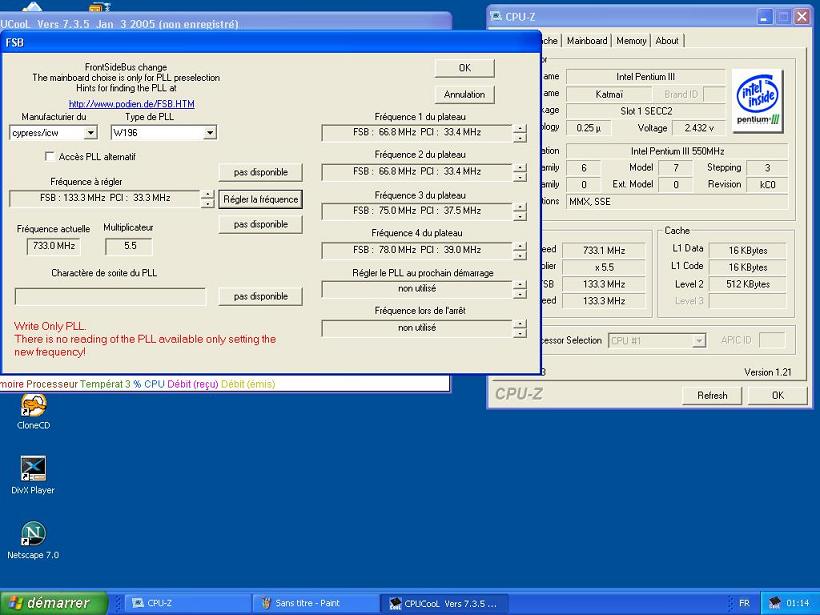Screen dimensions: 820x615
Task: Click the 512 KBytes Level 2 cache value
Action: [x=747, y=284]
